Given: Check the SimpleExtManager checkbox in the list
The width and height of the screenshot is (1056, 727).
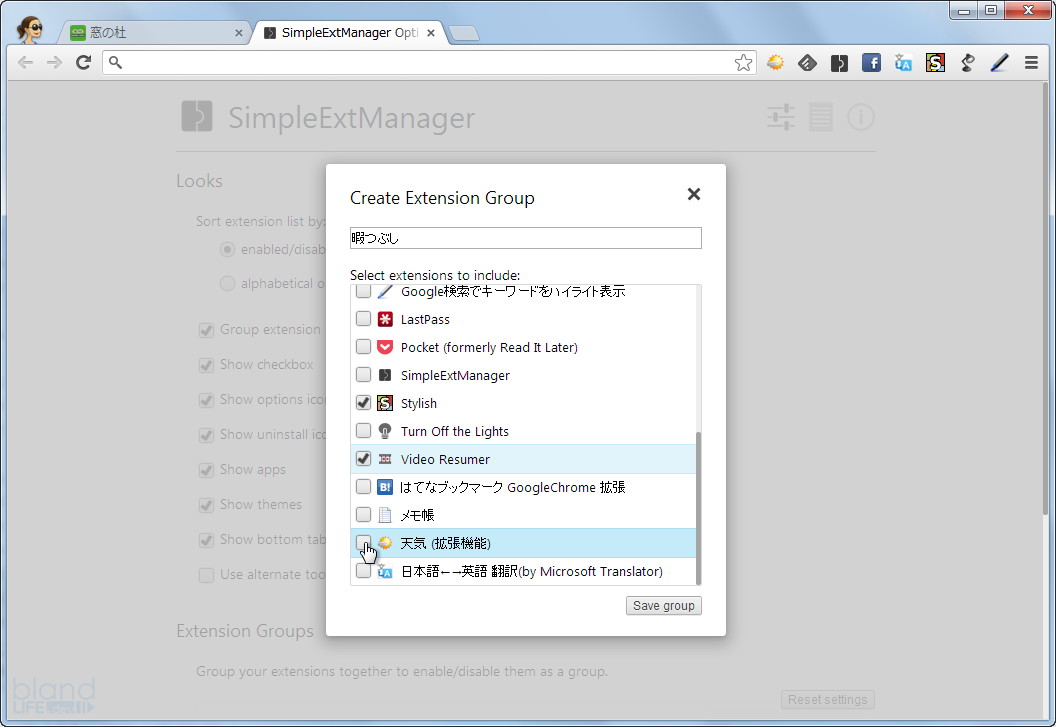Looking at the screenshot, I should click(363, 374).
